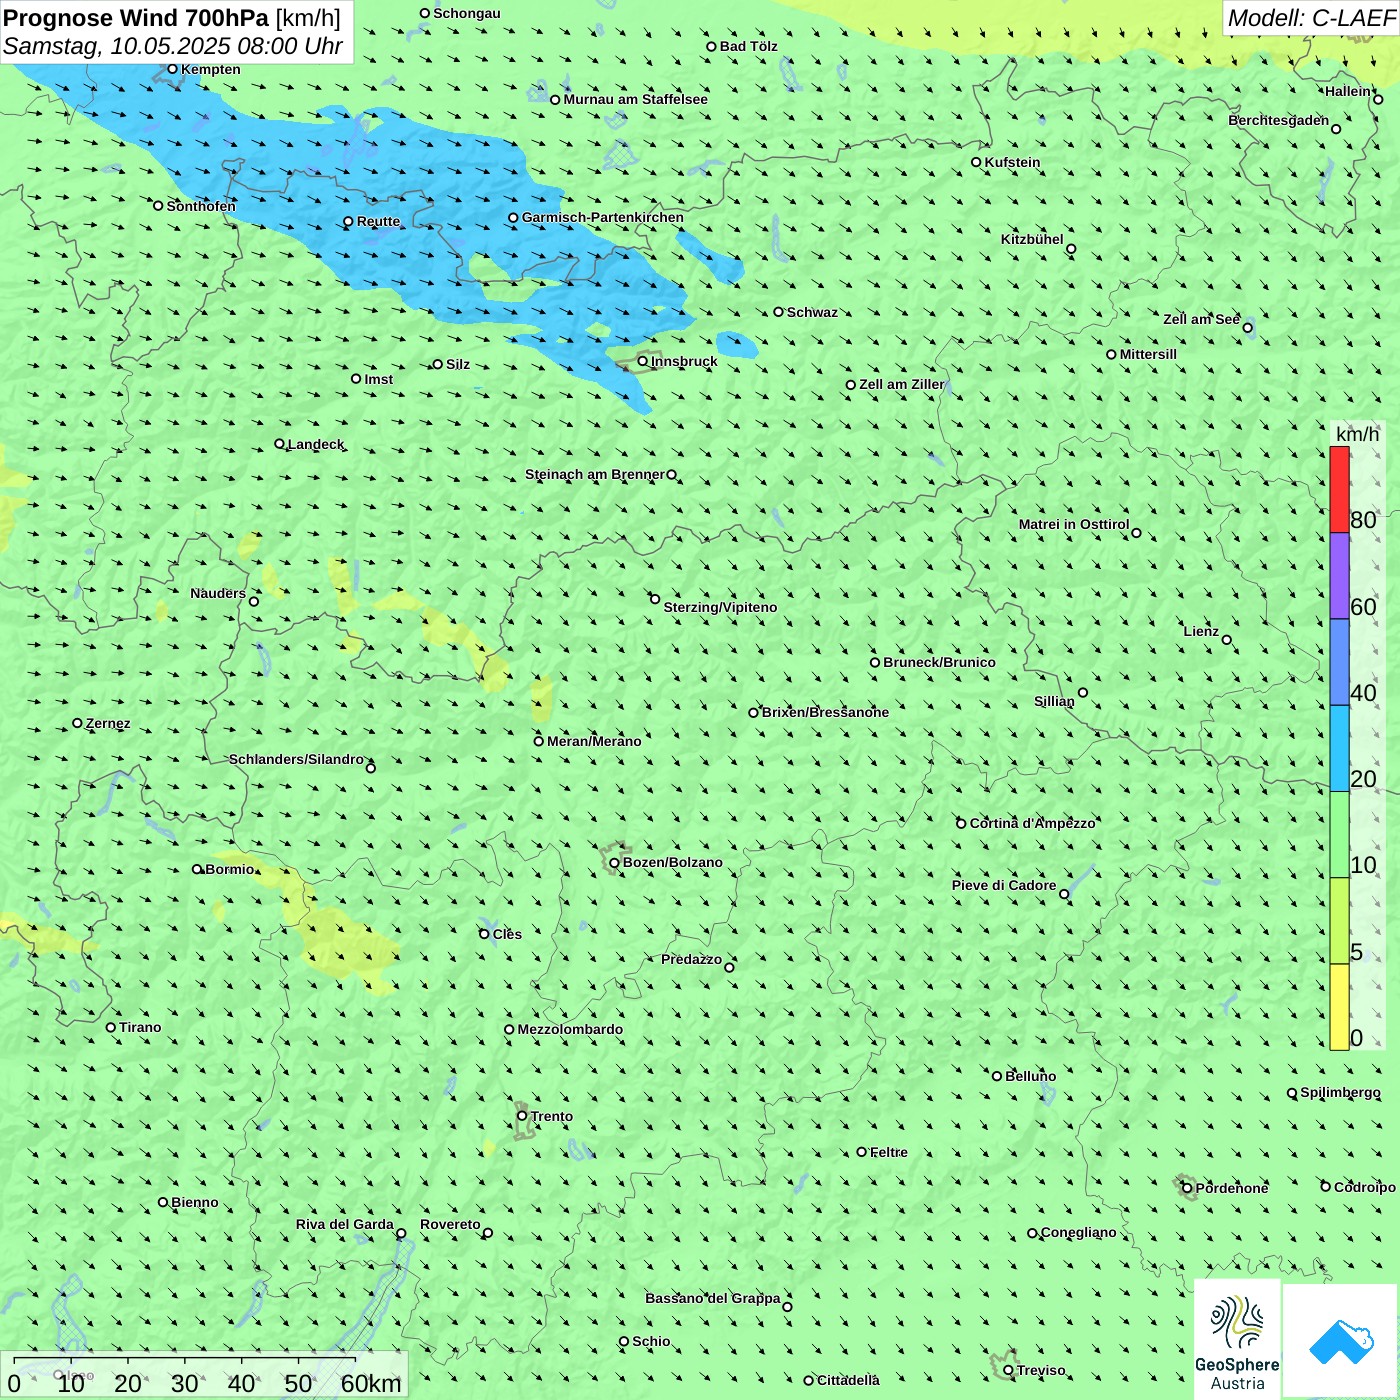Click the Sonthofen label
1400x1400 pixels.
pyautogui.click(x=201, y=206)
